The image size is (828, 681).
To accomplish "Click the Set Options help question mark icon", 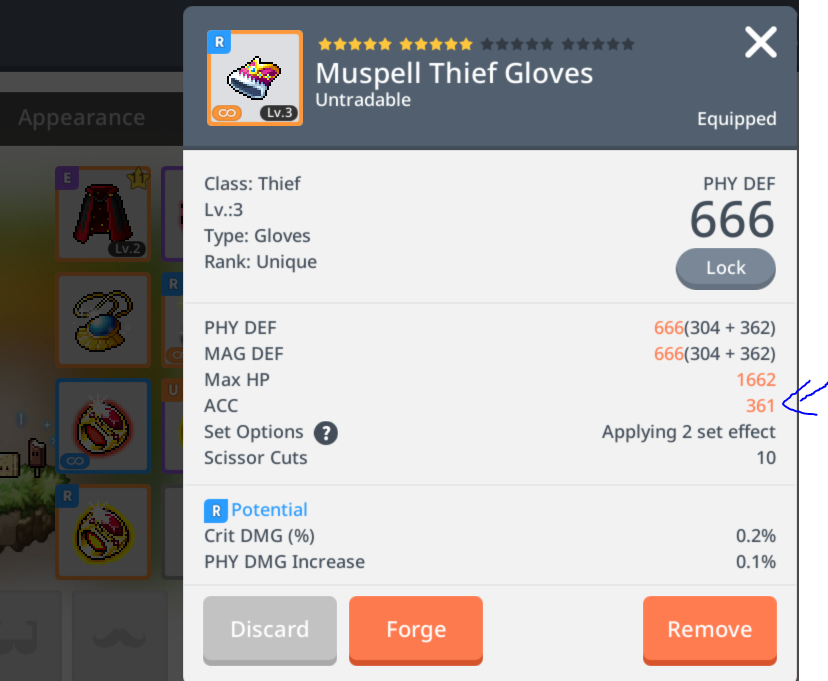I will coord(326,433).
